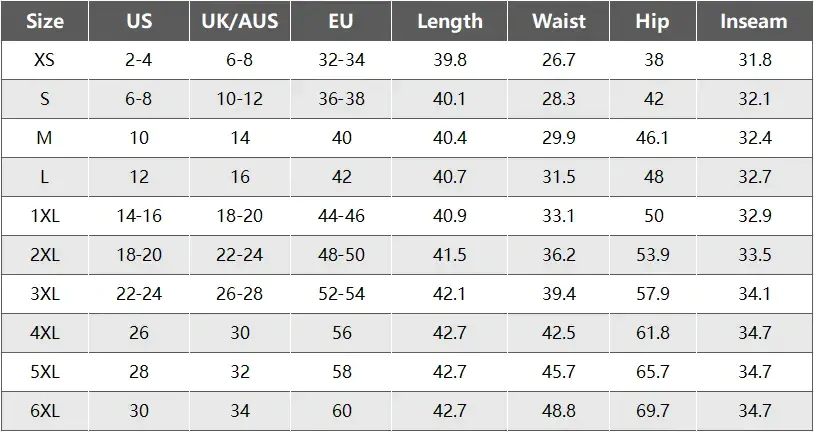The height and width of the screenshot is (432, 814).
Task: Select the 6XL size row label
Action: coord(44,411)
